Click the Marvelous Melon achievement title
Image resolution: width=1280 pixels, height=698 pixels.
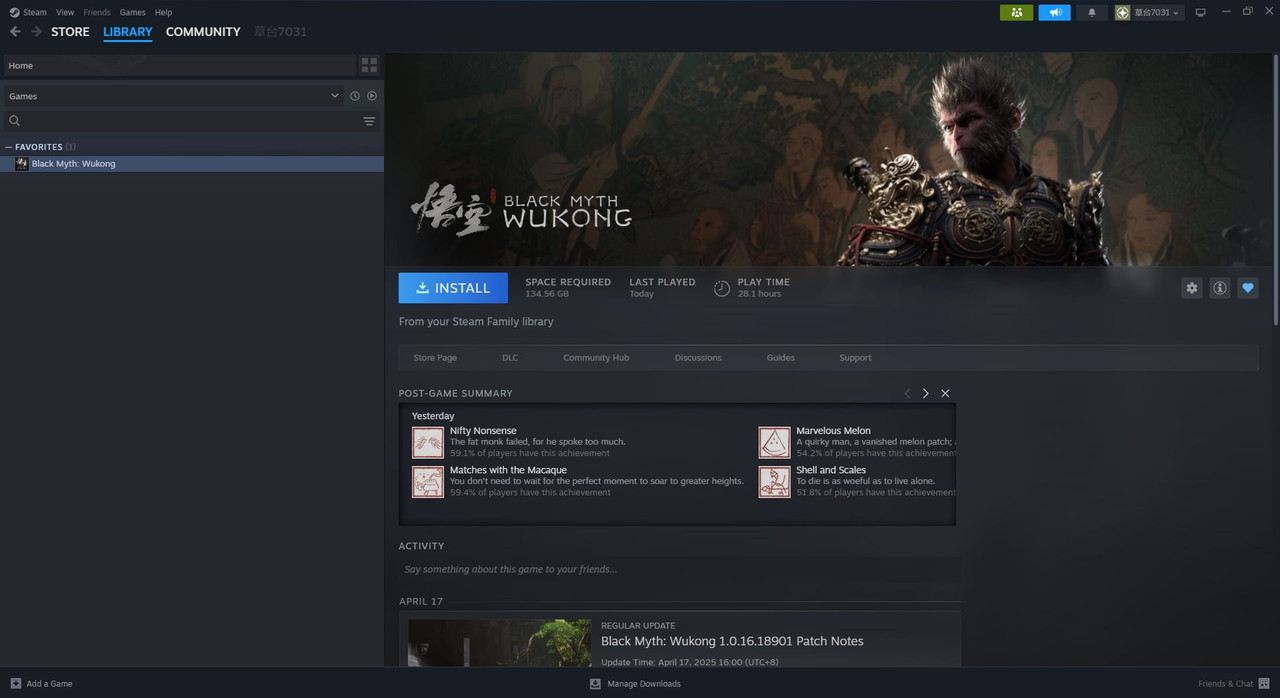[x=833, y=431]
